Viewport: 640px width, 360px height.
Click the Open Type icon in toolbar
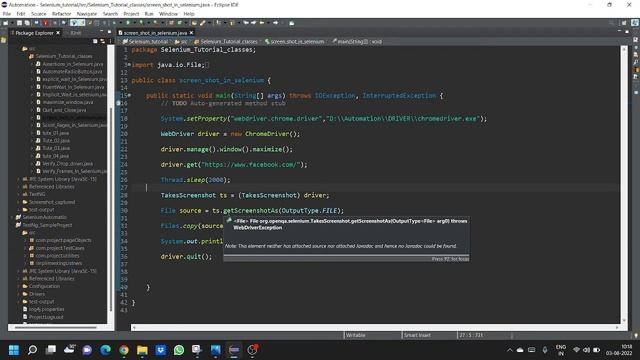(x=194, y=23)
